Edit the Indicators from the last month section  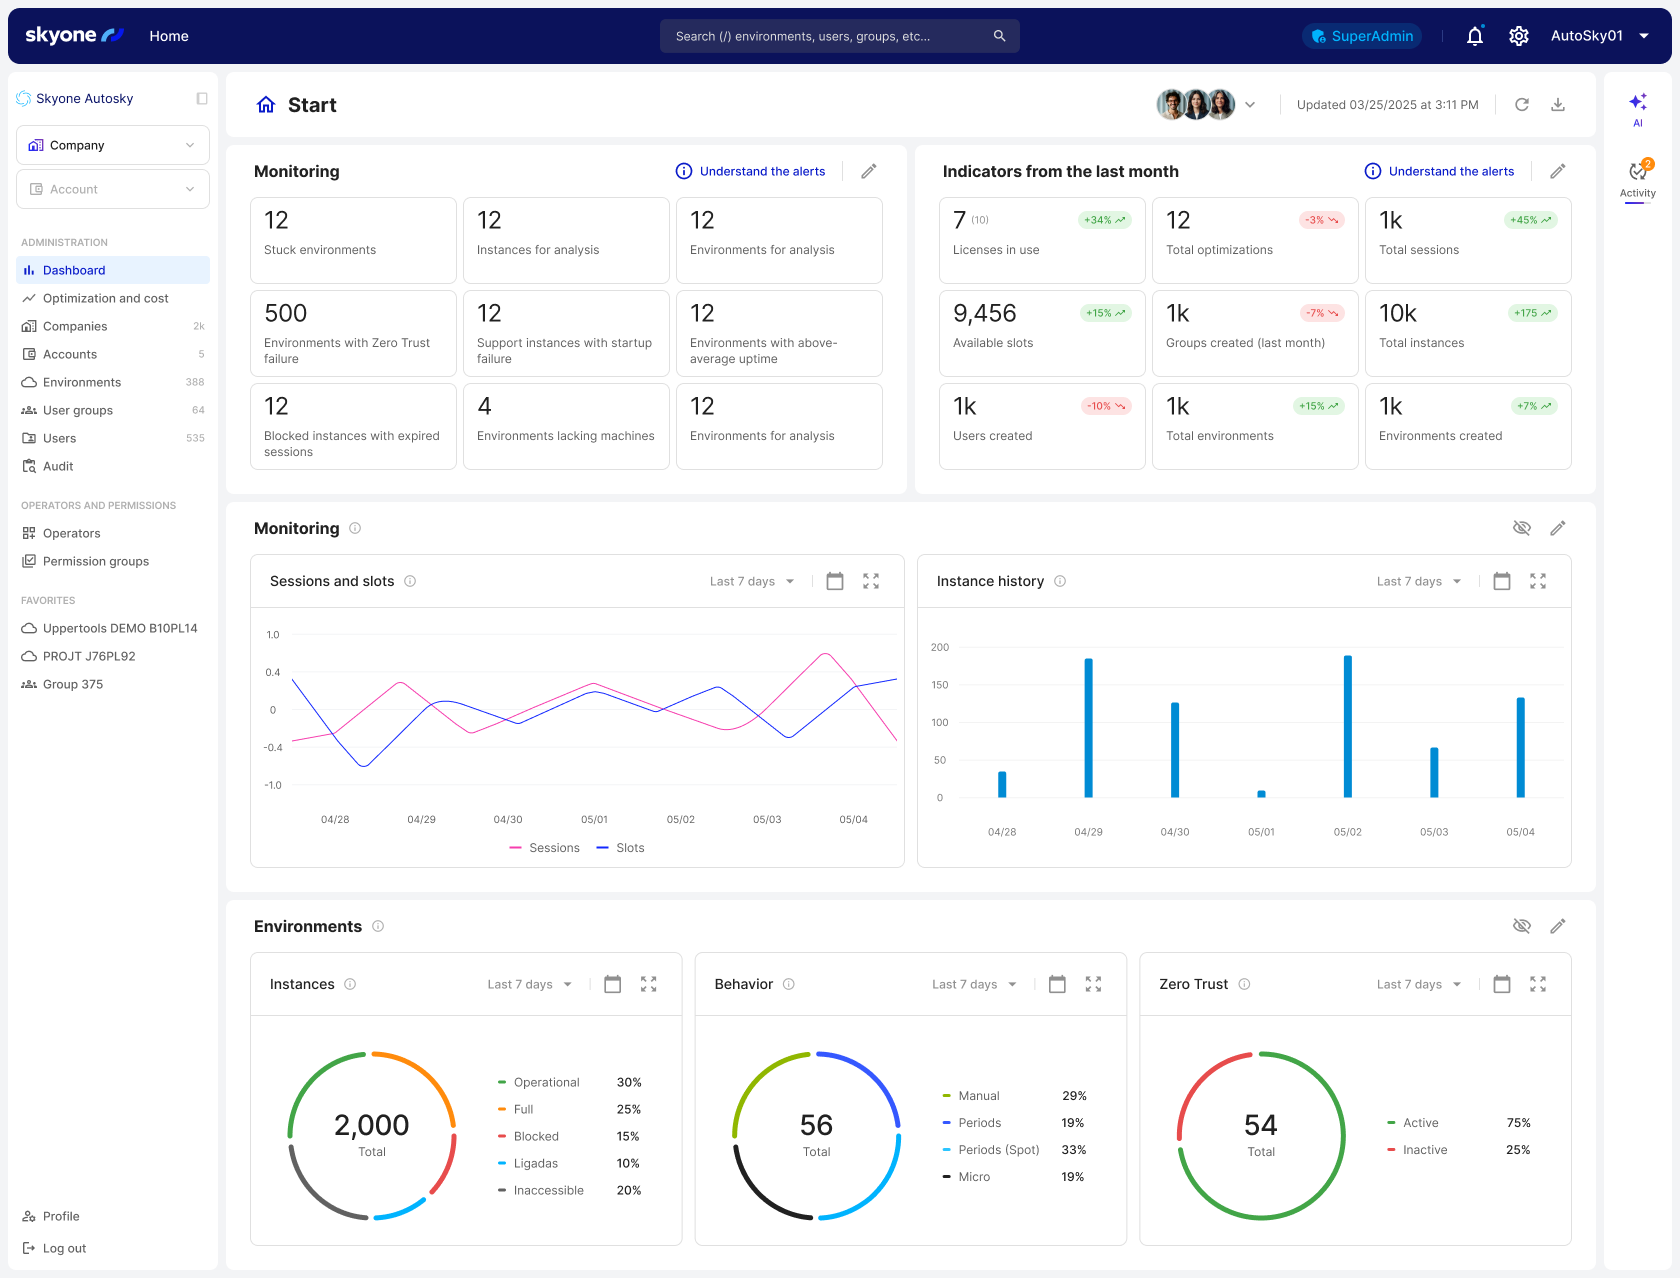1557,171
